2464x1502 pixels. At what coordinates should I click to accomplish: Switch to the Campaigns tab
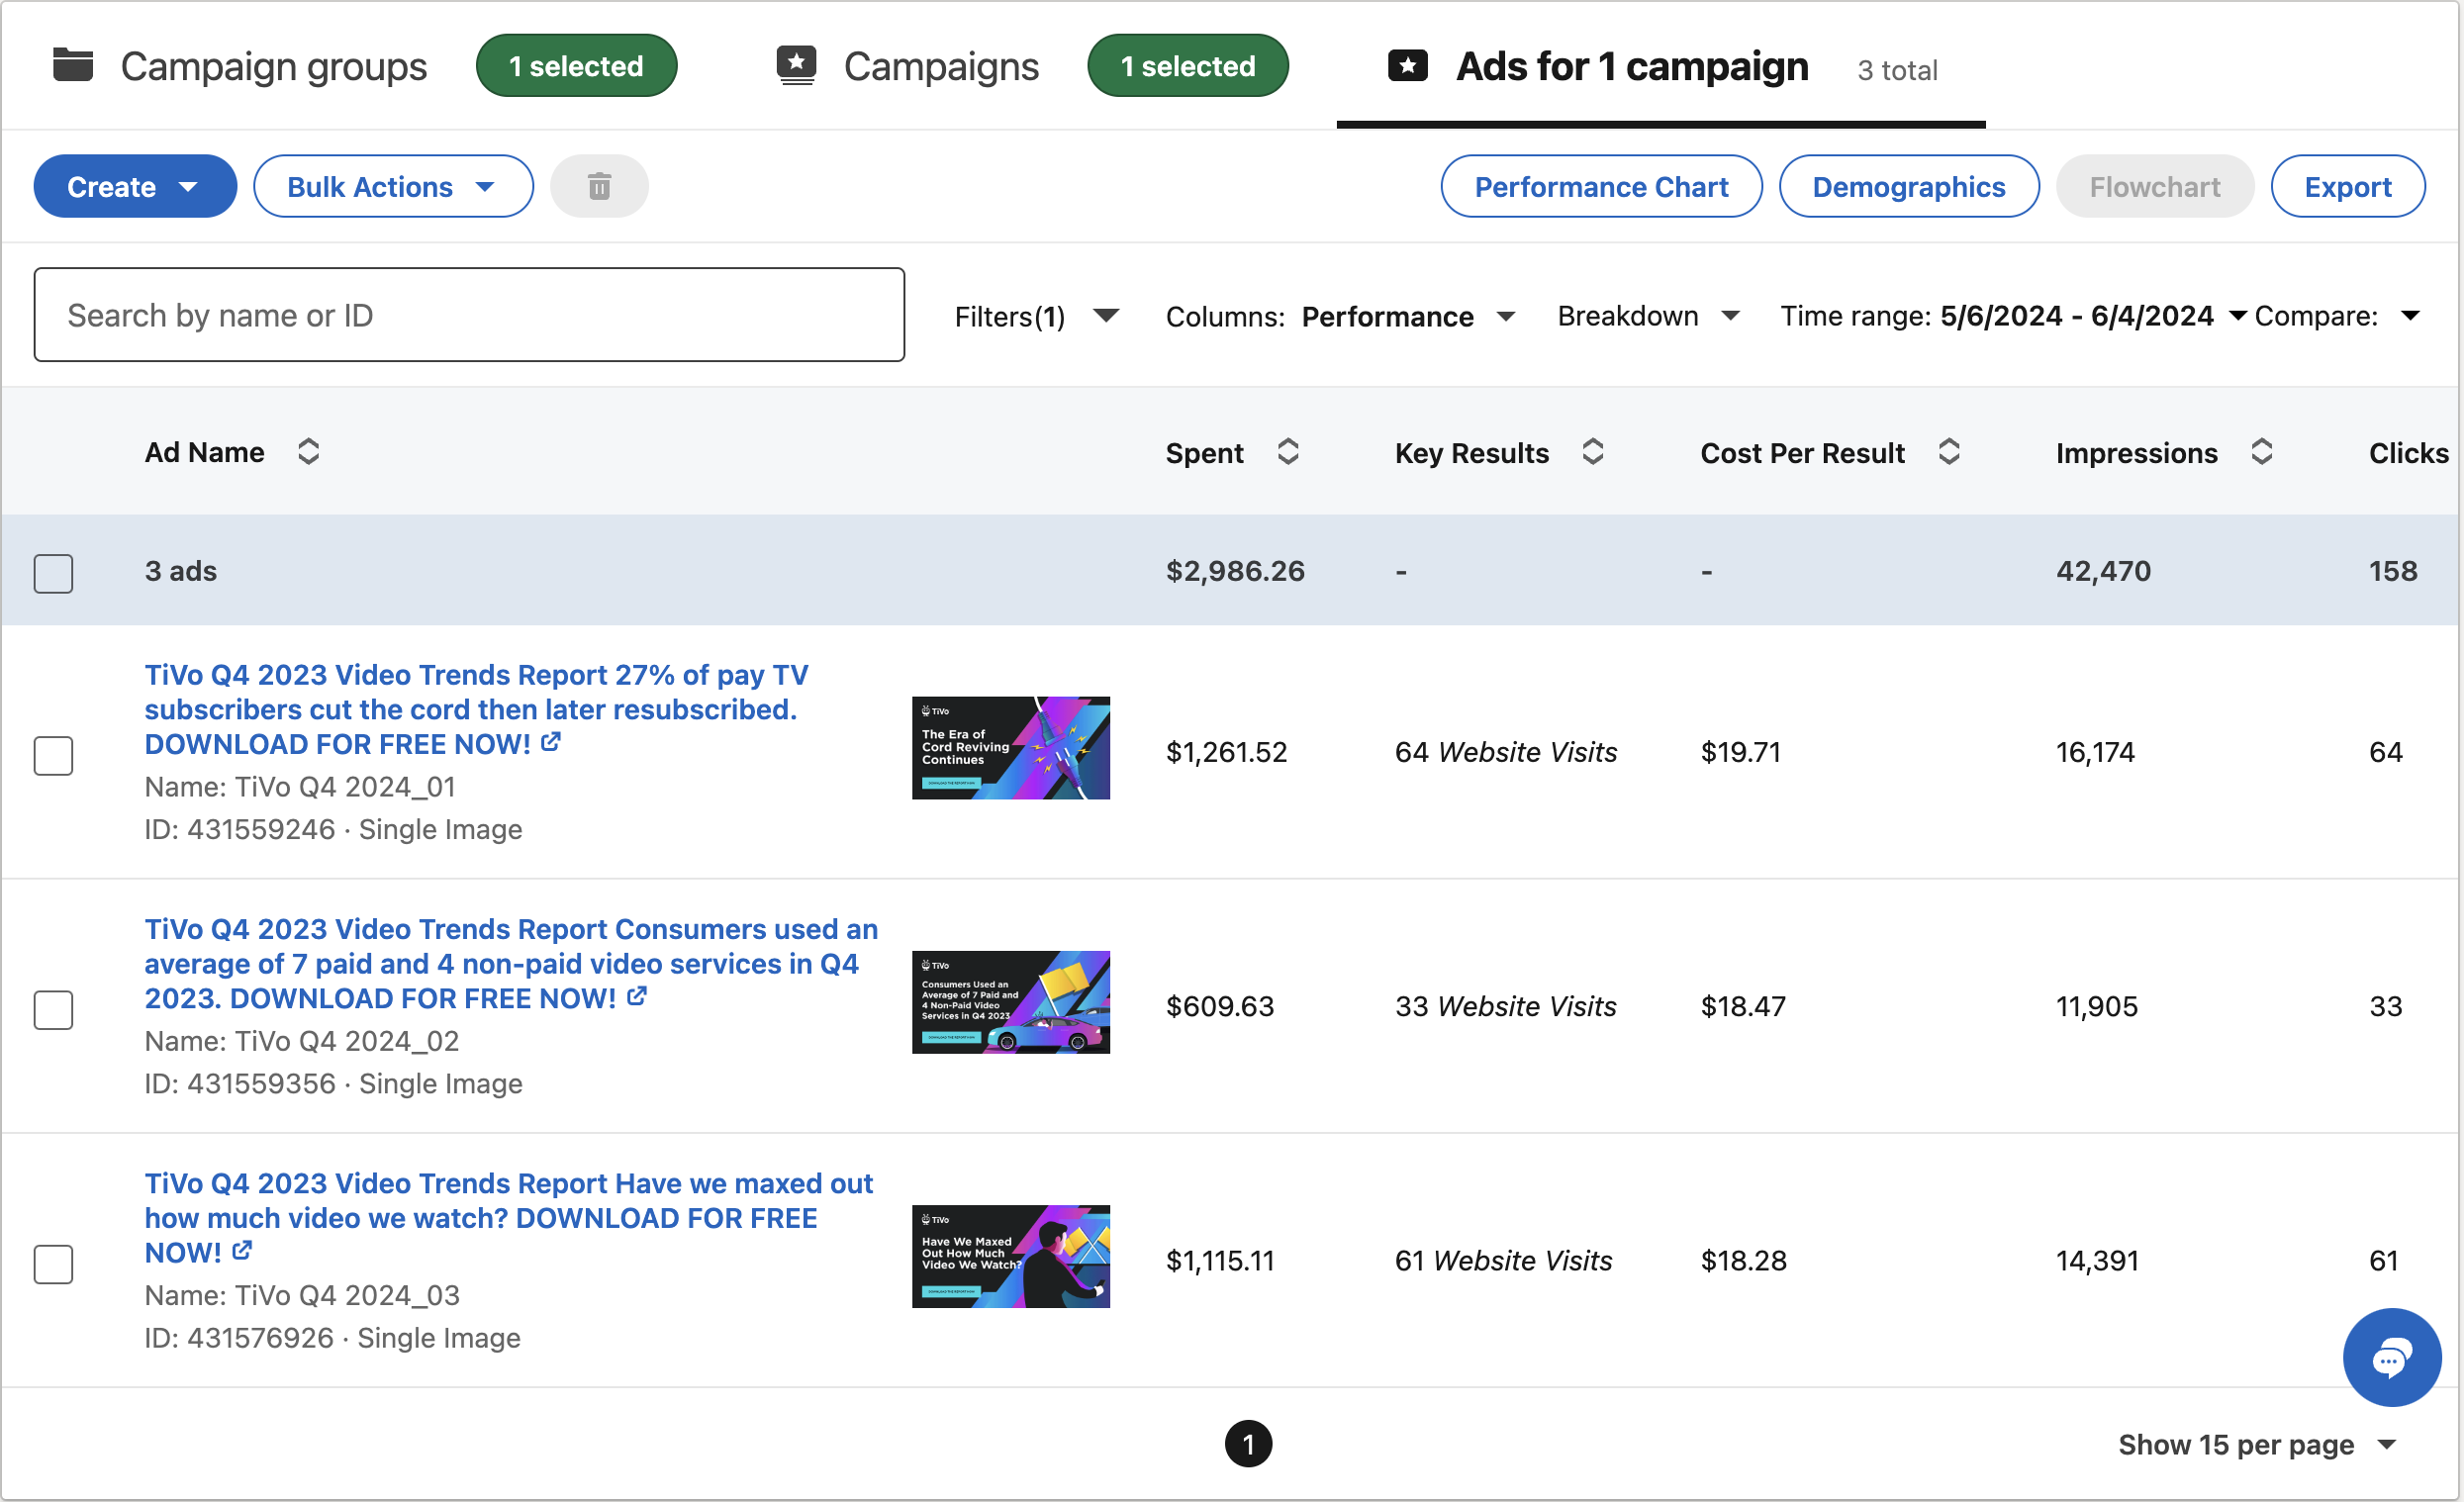tap(940, 67)
